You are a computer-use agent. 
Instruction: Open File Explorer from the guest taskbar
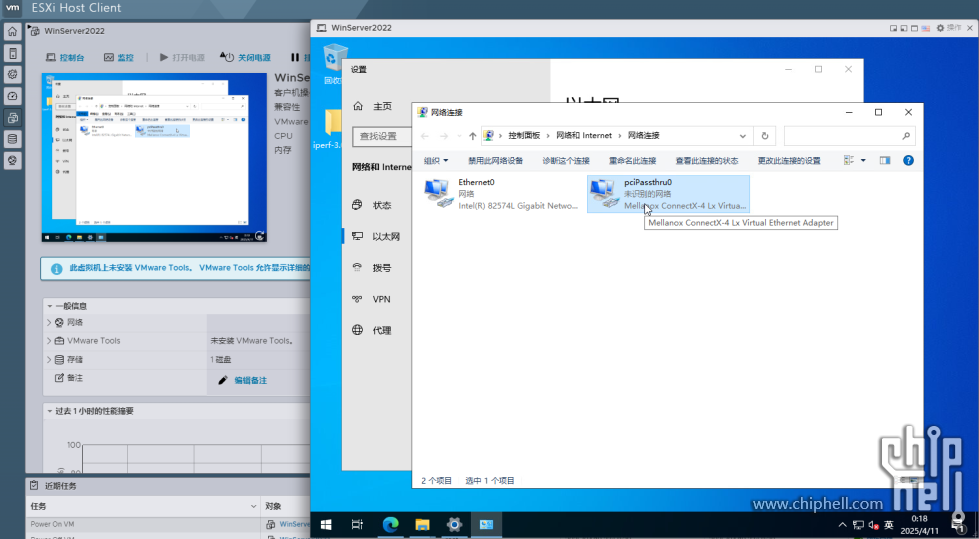423,525
